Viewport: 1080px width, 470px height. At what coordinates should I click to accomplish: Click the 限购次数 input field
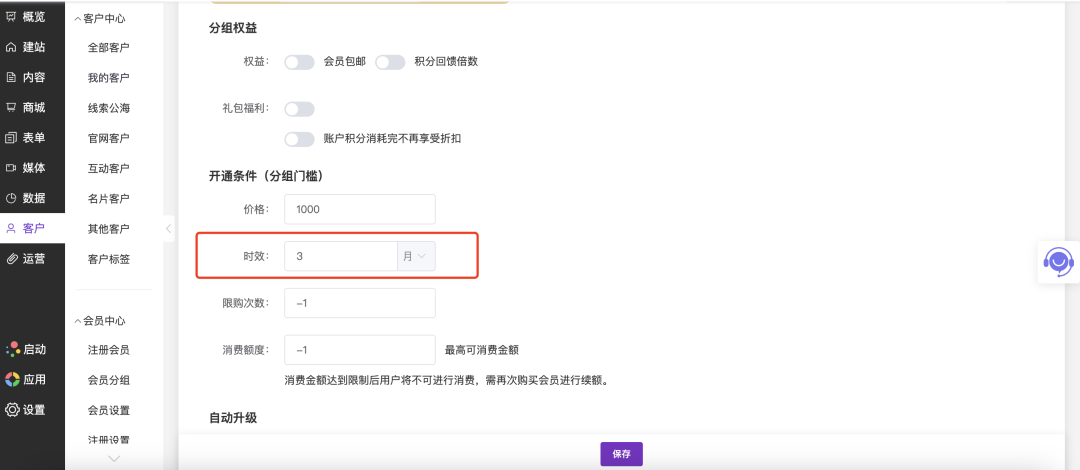coord(360,303)
